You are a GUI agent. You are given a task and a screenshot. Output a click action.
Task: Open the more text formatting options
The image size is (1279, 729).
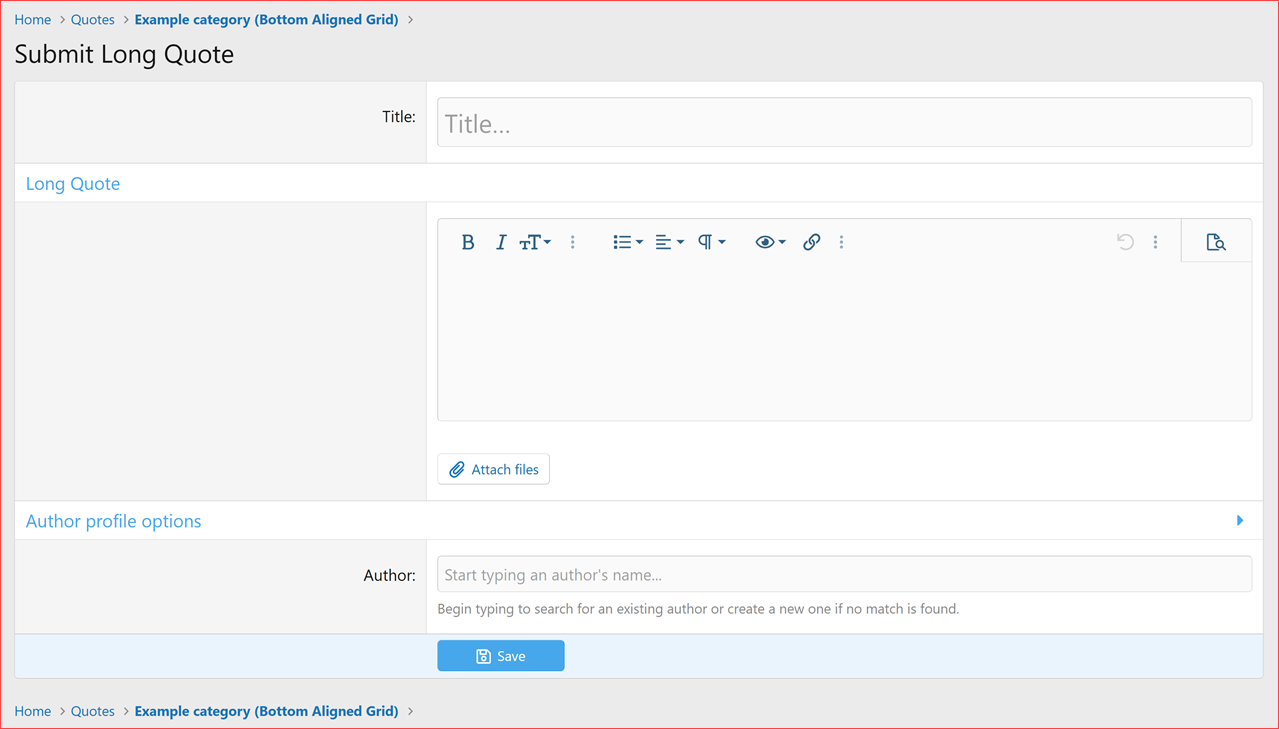pyautogui.click(x=572, y=241)
